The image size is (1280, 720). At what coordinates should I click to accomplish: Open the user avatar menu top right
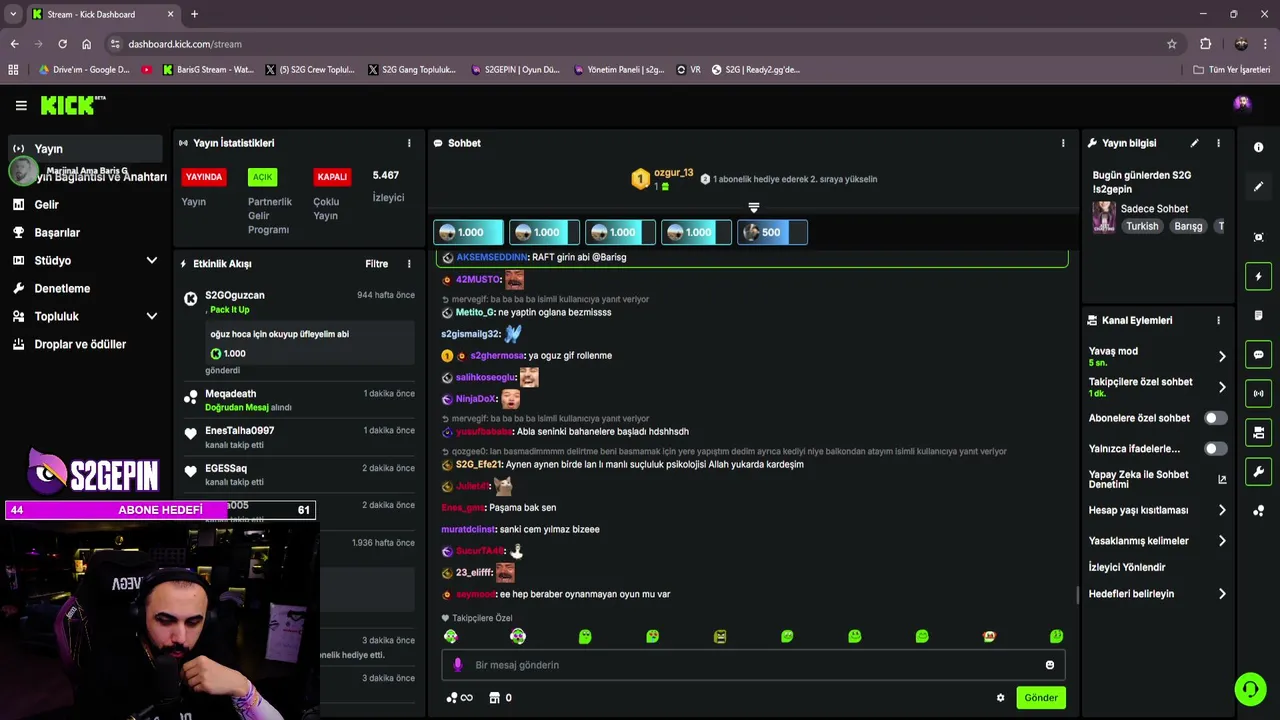[1242, 103]
